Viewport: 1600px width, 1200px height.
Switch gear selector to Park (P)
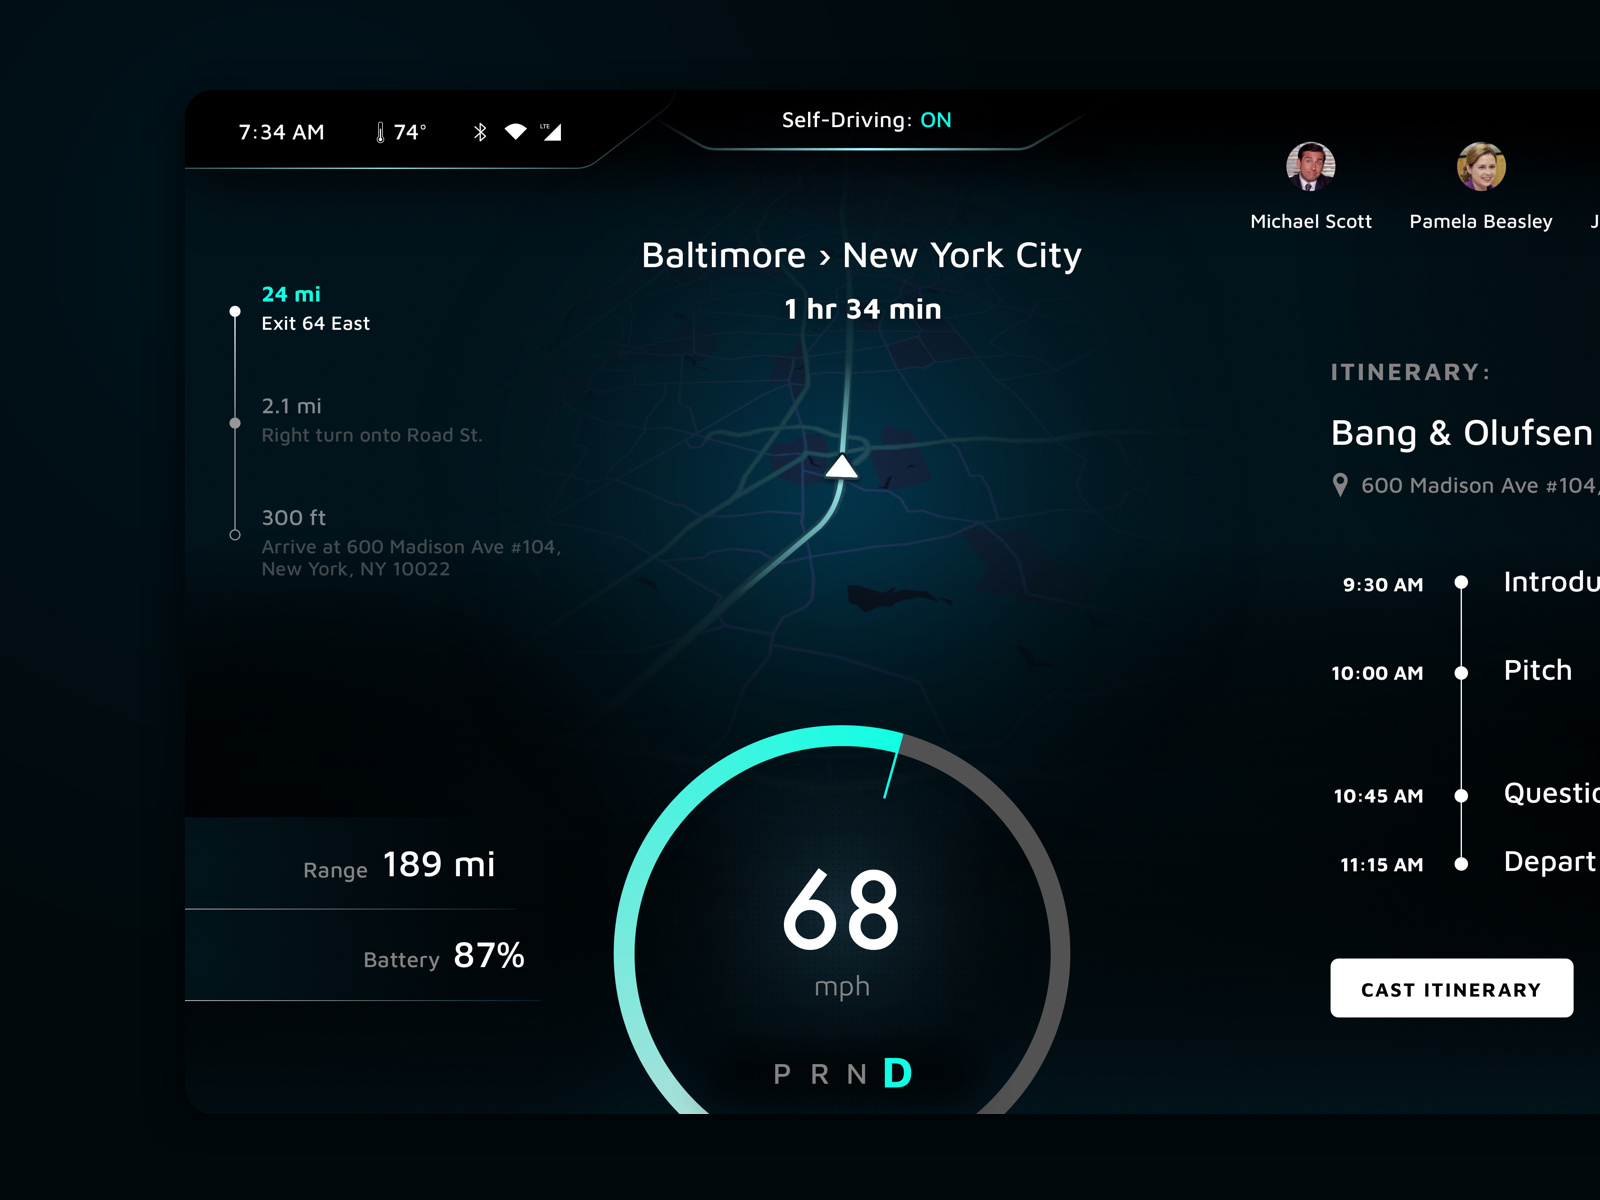pyautogui.click(x=782, y=1075)
